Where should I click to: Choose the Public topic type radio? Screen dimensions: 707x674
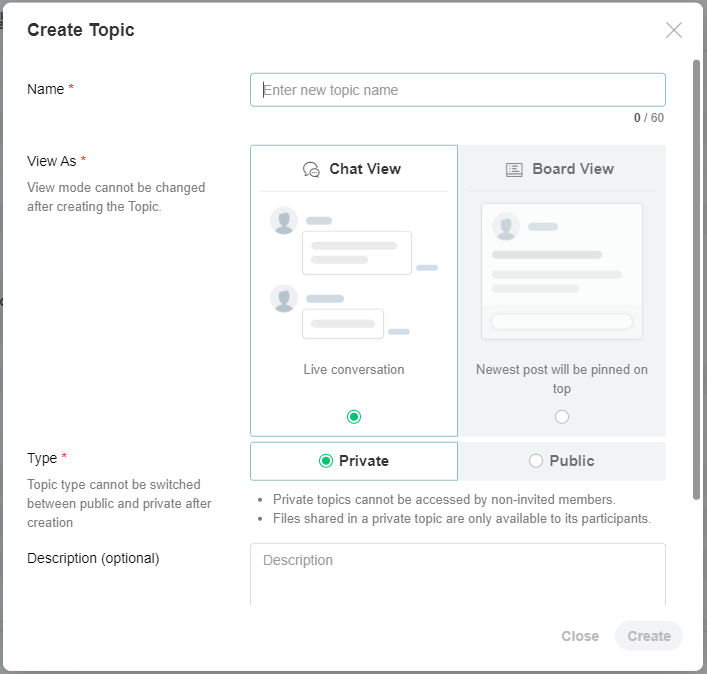coord(536,461)
